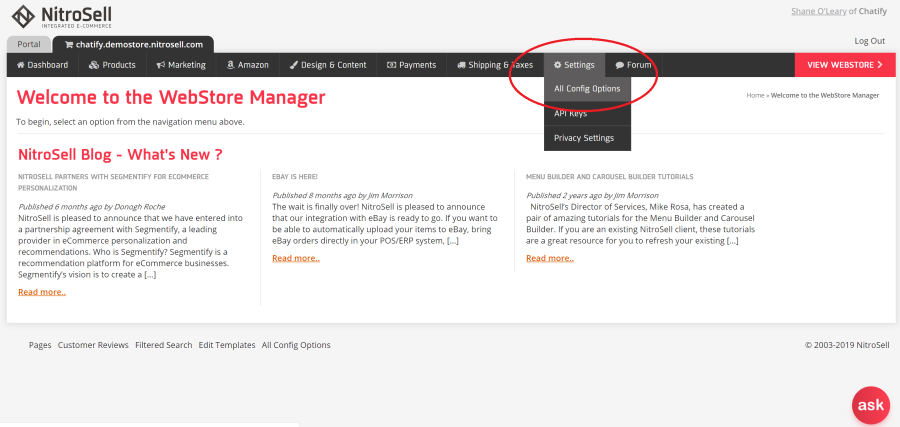
Task: Click the Marketing megaphone icon
Action: pyautogui.click(x=161, y=65)
